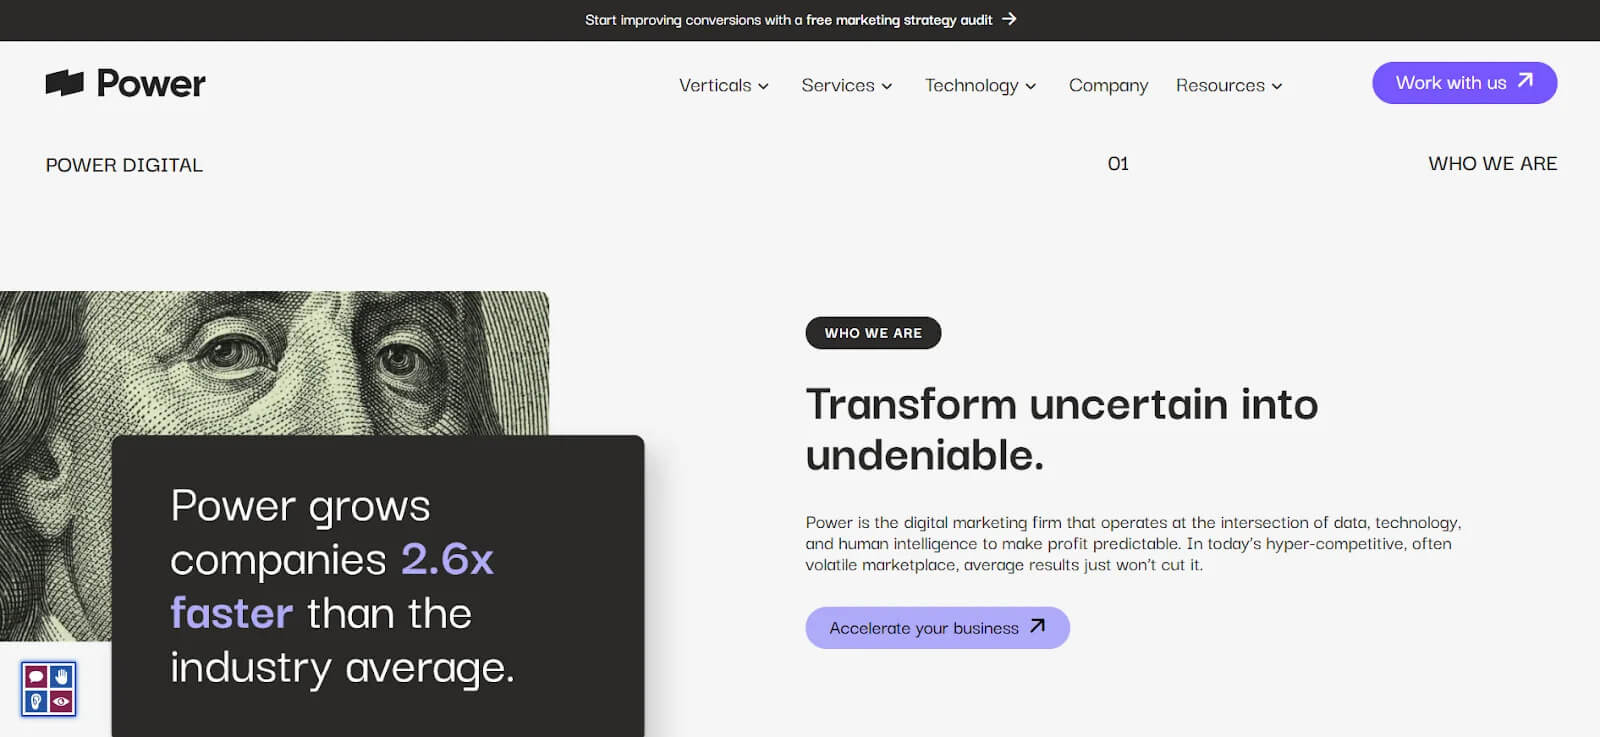The height and width of the screenshot is (737, 1600).
Task: Expand the Resources dropdown chevron
Action: point(1277,86)
